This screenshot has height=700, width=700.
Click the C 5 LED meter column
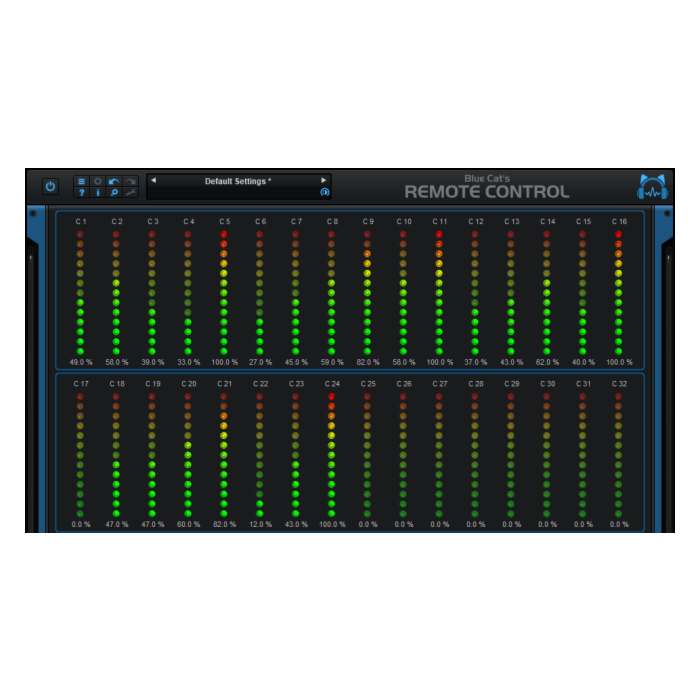pyautogui.click(x=224, y=293)
